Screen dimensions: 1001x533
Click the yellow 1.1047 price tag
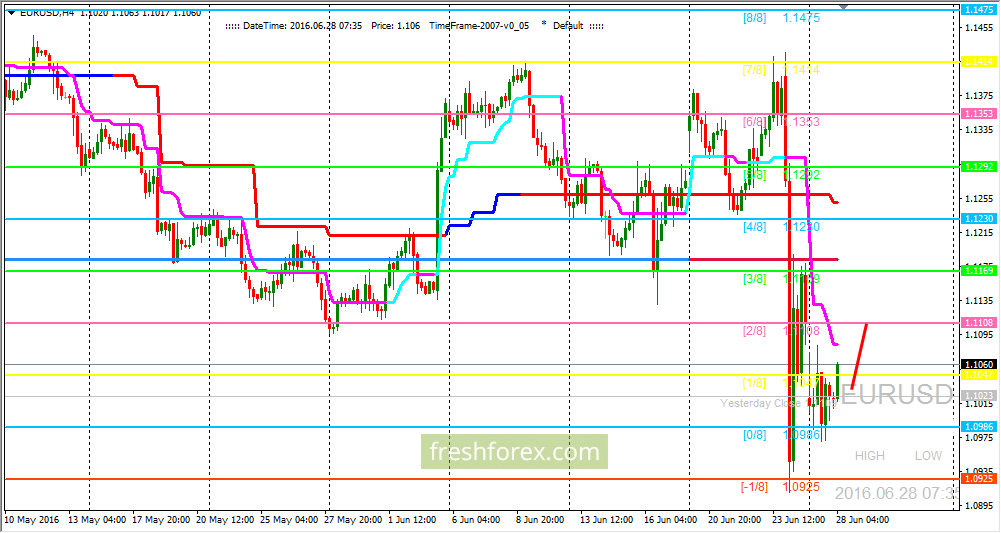pyautogui.click(x=979, y=375)
